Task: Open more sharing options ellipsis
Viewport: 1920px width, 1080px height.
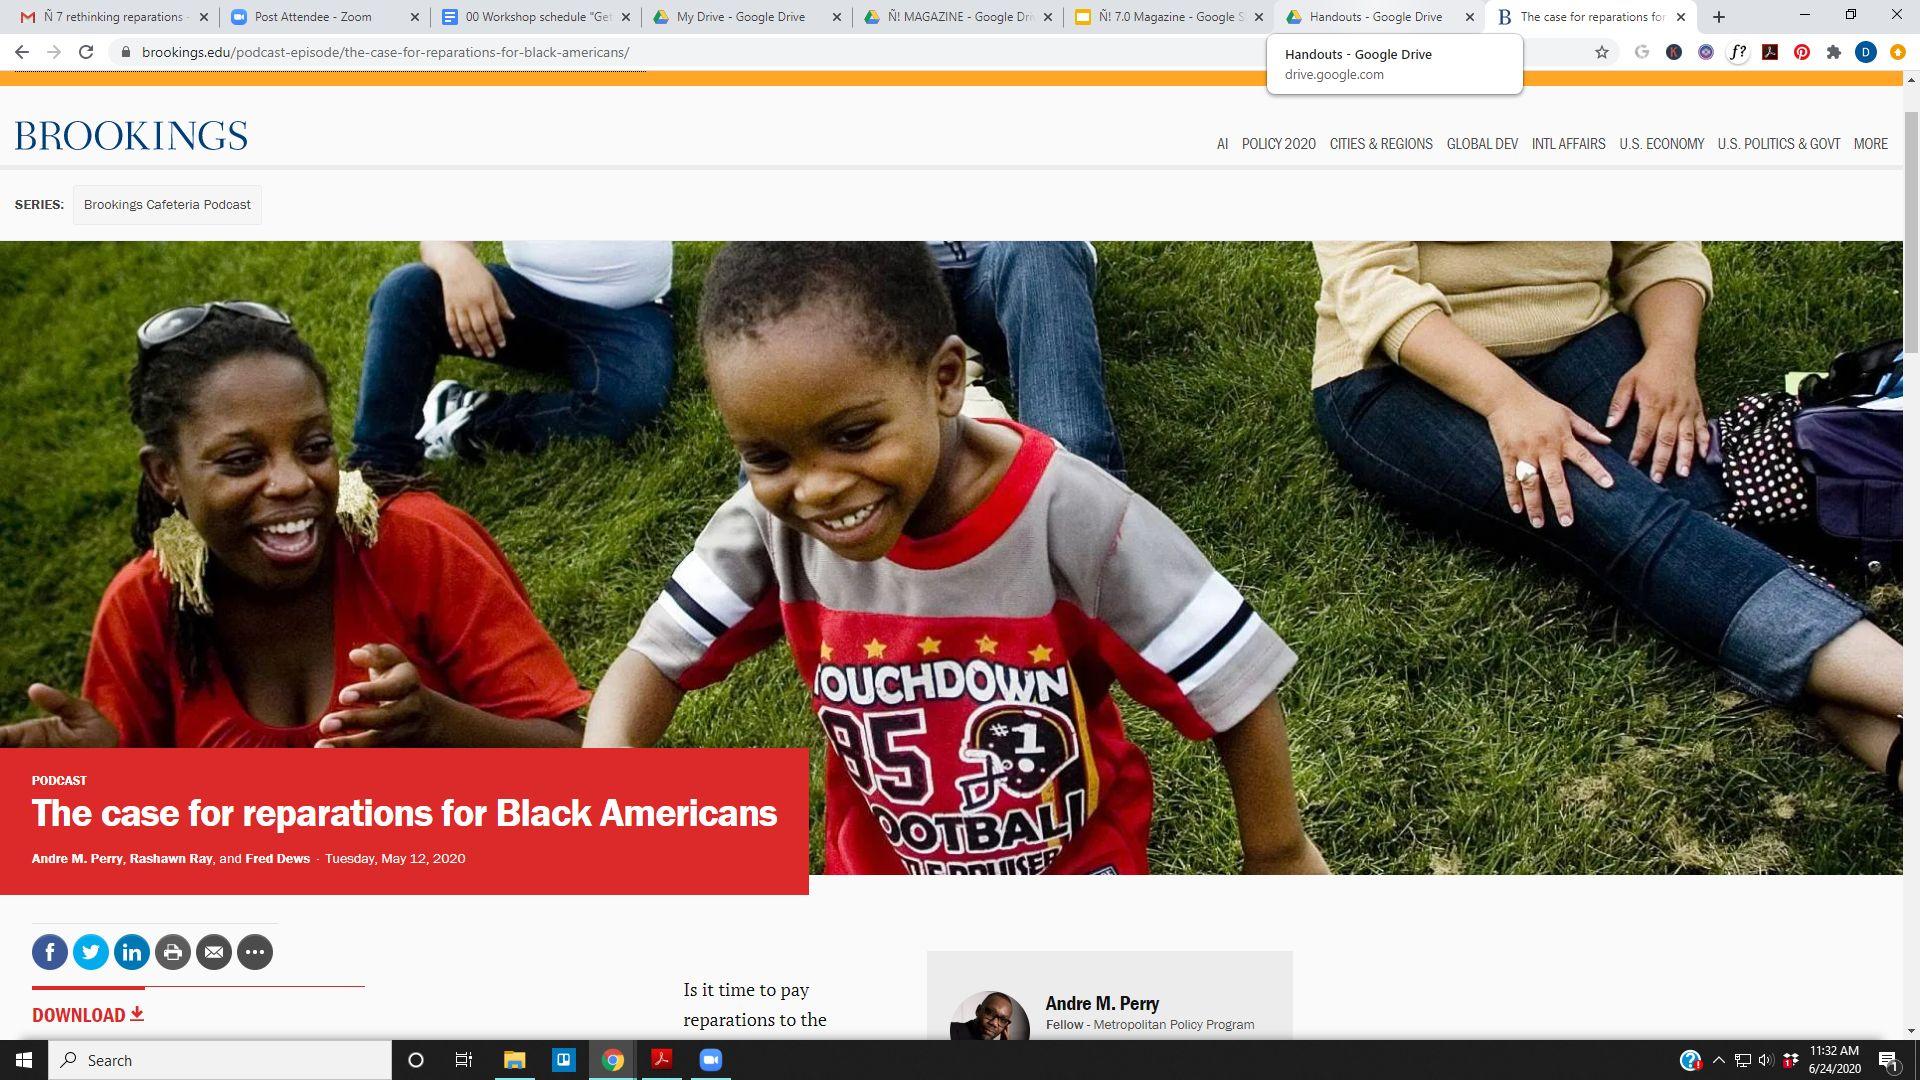Action: [255, 952]
